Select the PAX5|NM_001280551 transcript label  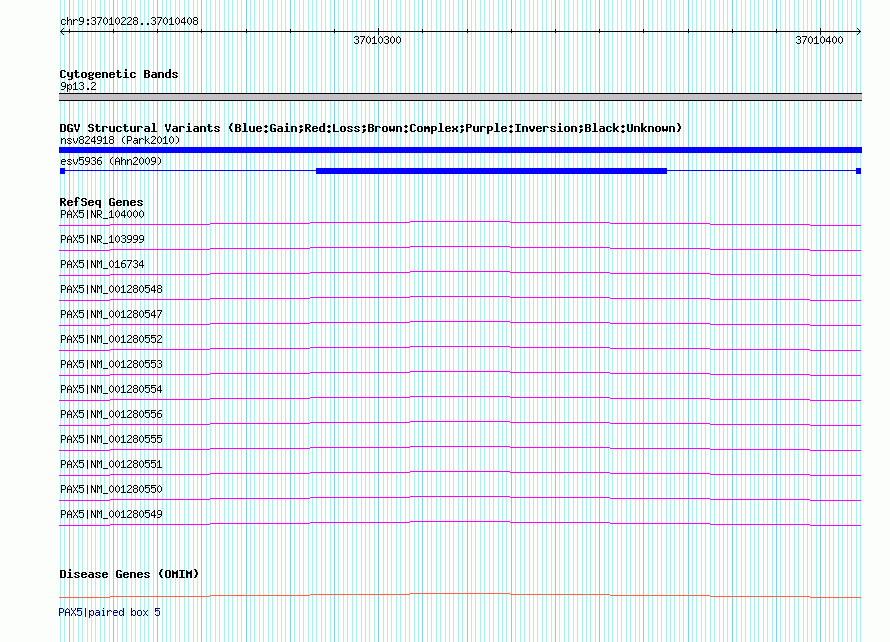[x=111, y=464]
